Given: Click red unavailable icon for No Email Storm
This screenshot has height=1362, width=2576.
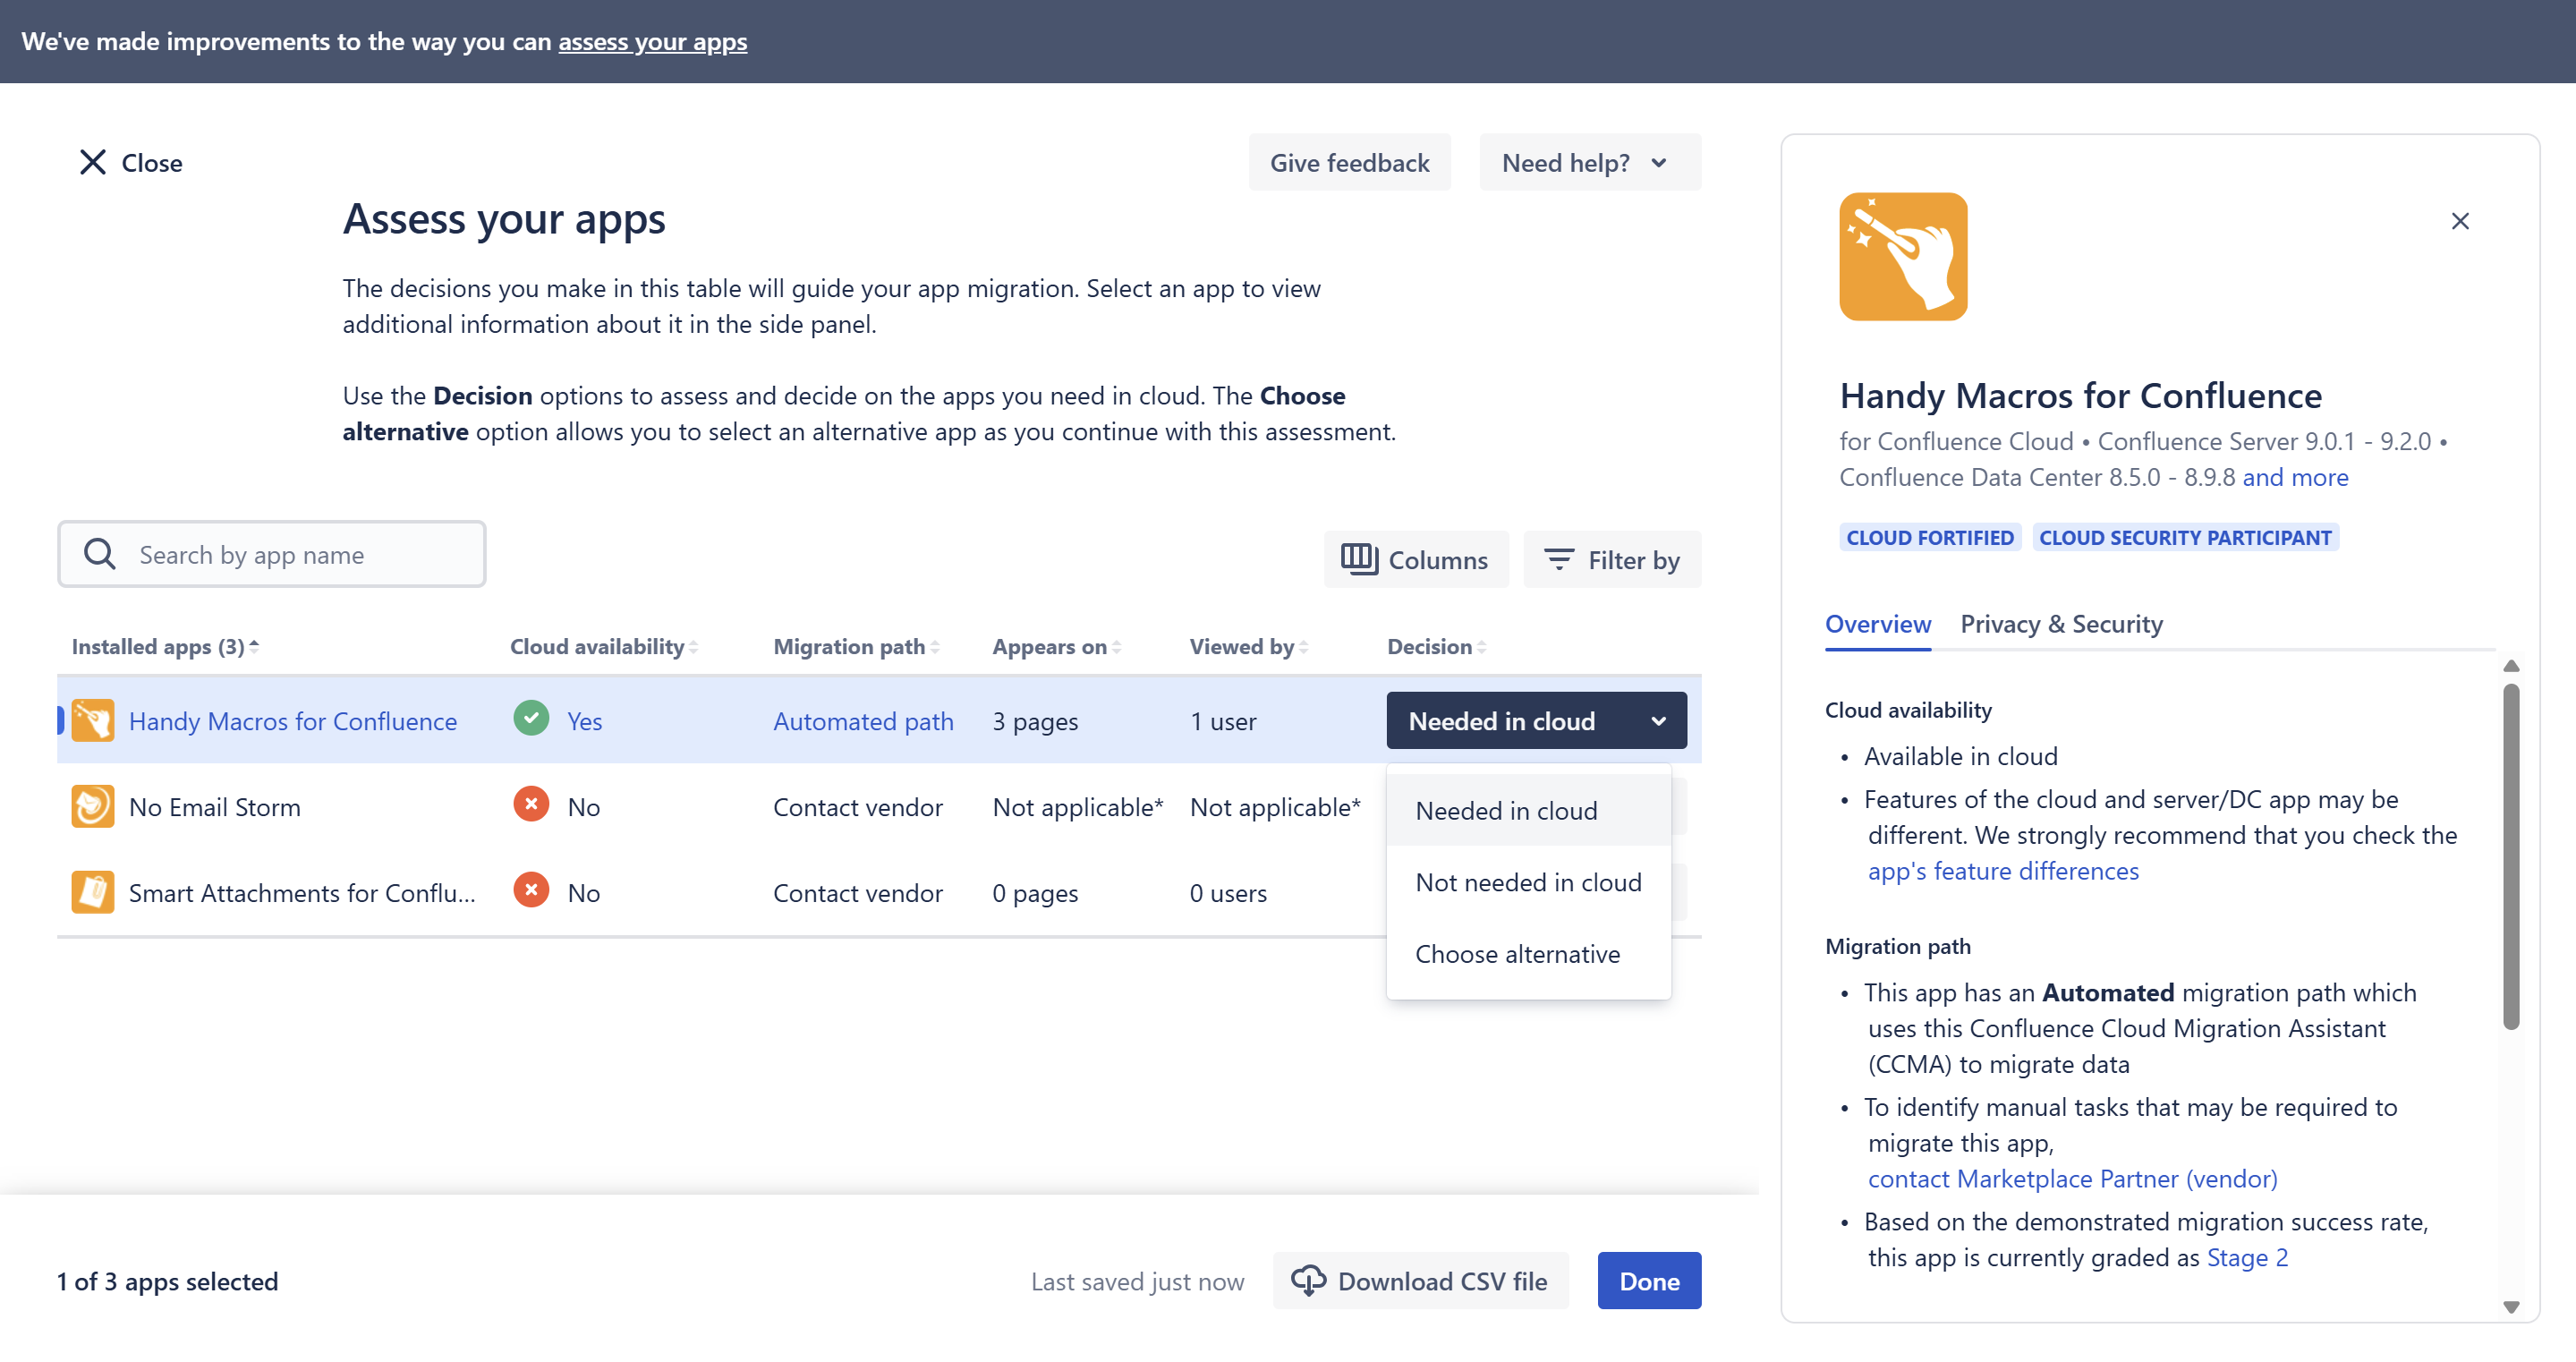Looking at the screenshot, I should point(531,805).
